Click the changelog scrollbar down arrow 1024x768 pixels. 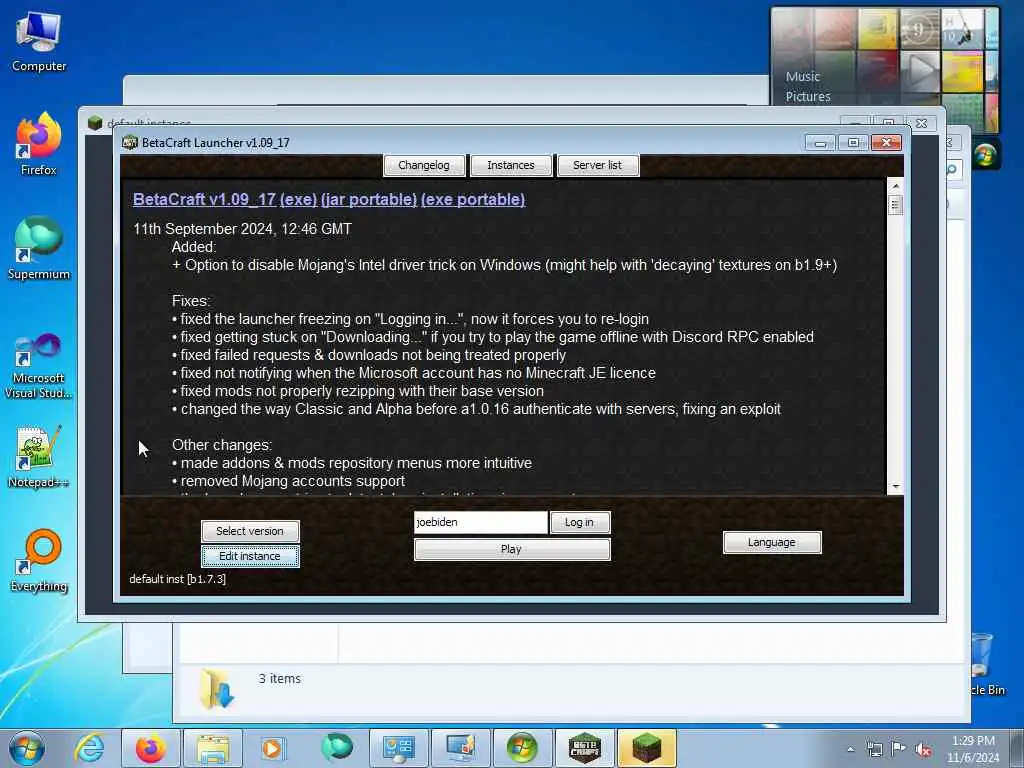tap(895, 487)
